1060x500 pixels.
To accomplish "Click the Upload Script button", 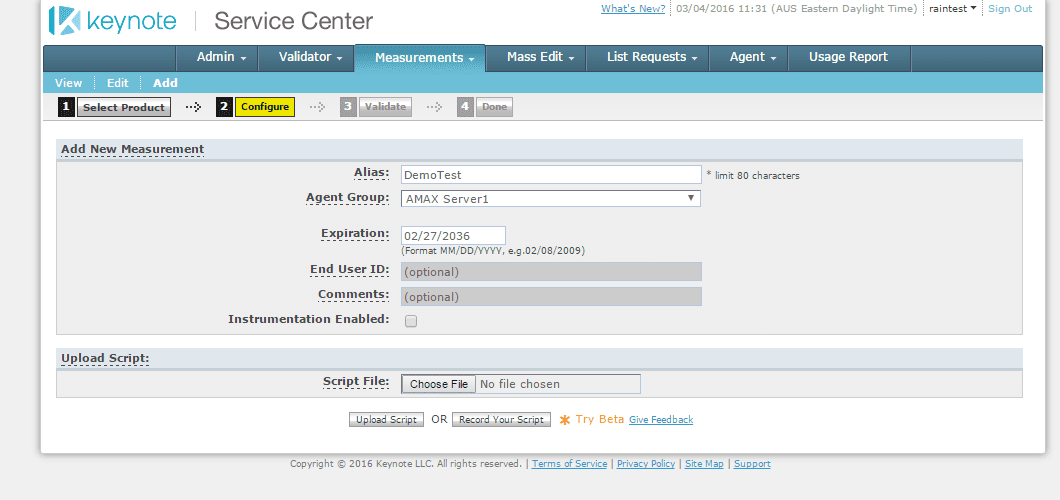I will point(387,420).
